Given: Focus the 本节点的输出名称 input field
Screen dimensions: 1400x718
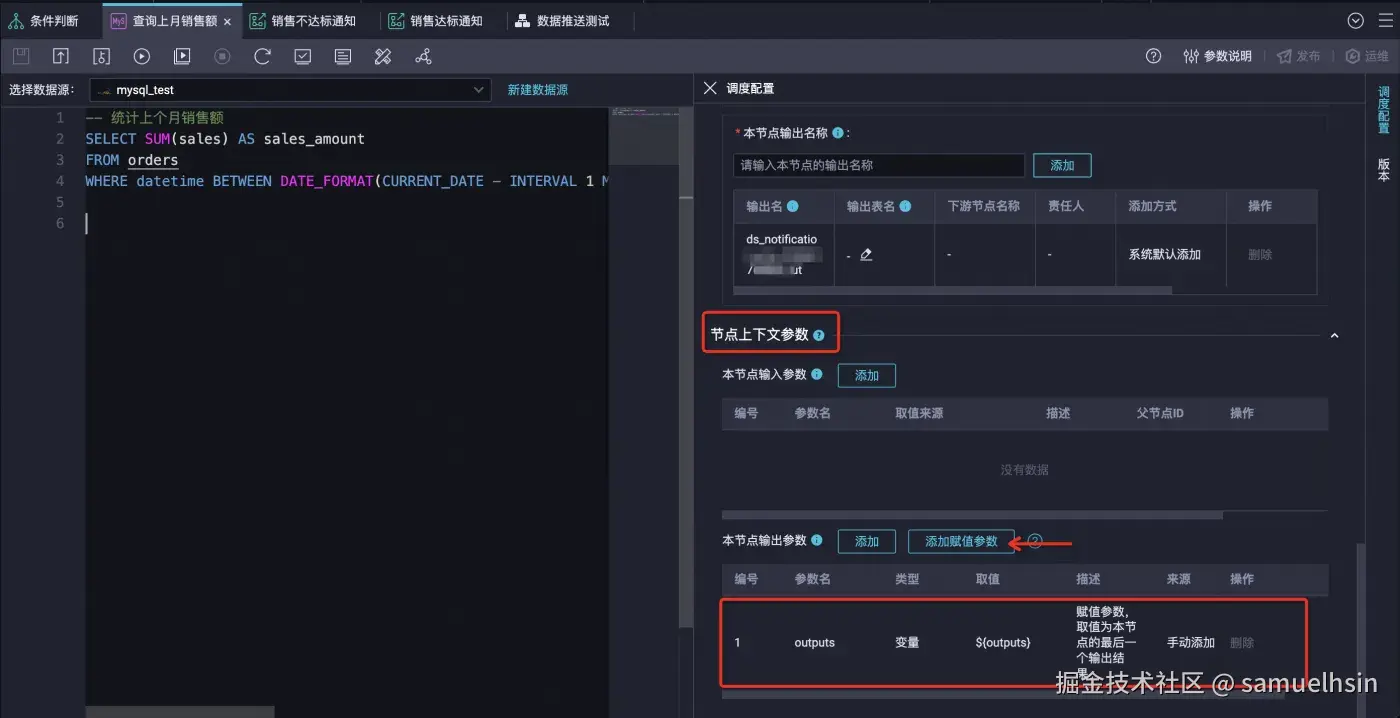Looking at the screenshot, I should click(879, 165).
